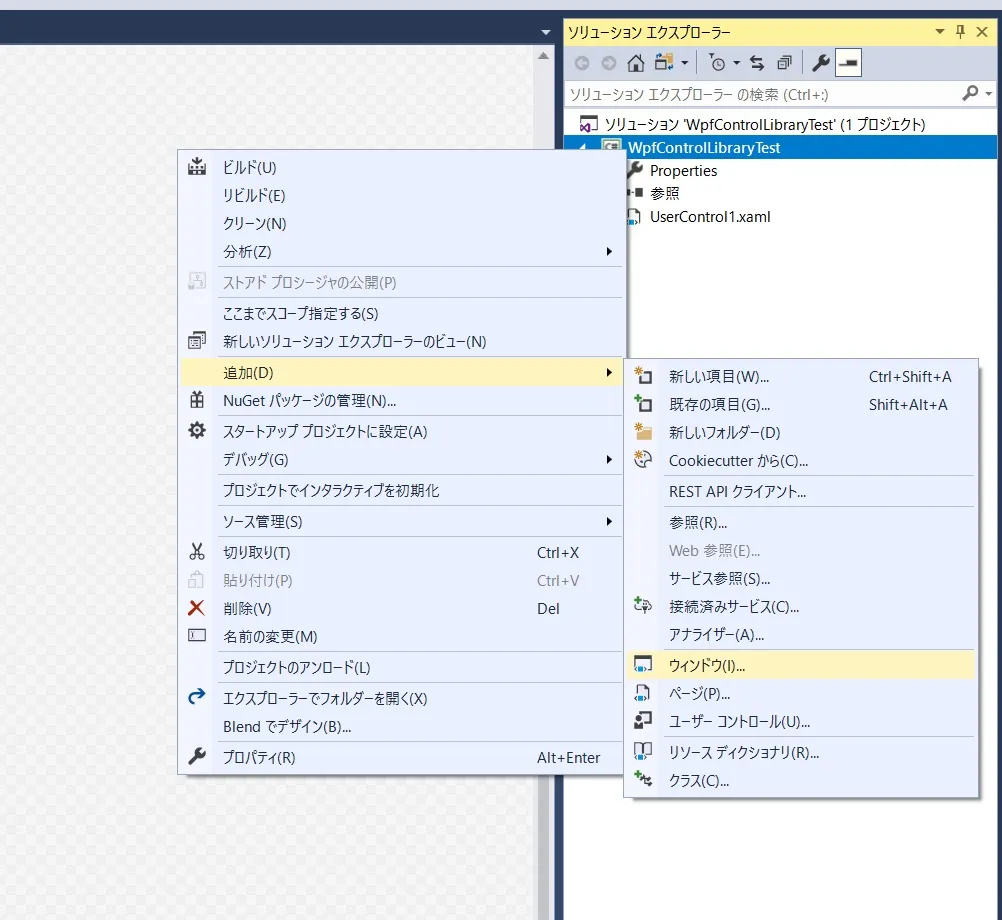The width and height of the screenshot is (1002, 920).
Task: Click the search magnifier icon in Solution Explorer
Action: (x=970, y=93)
